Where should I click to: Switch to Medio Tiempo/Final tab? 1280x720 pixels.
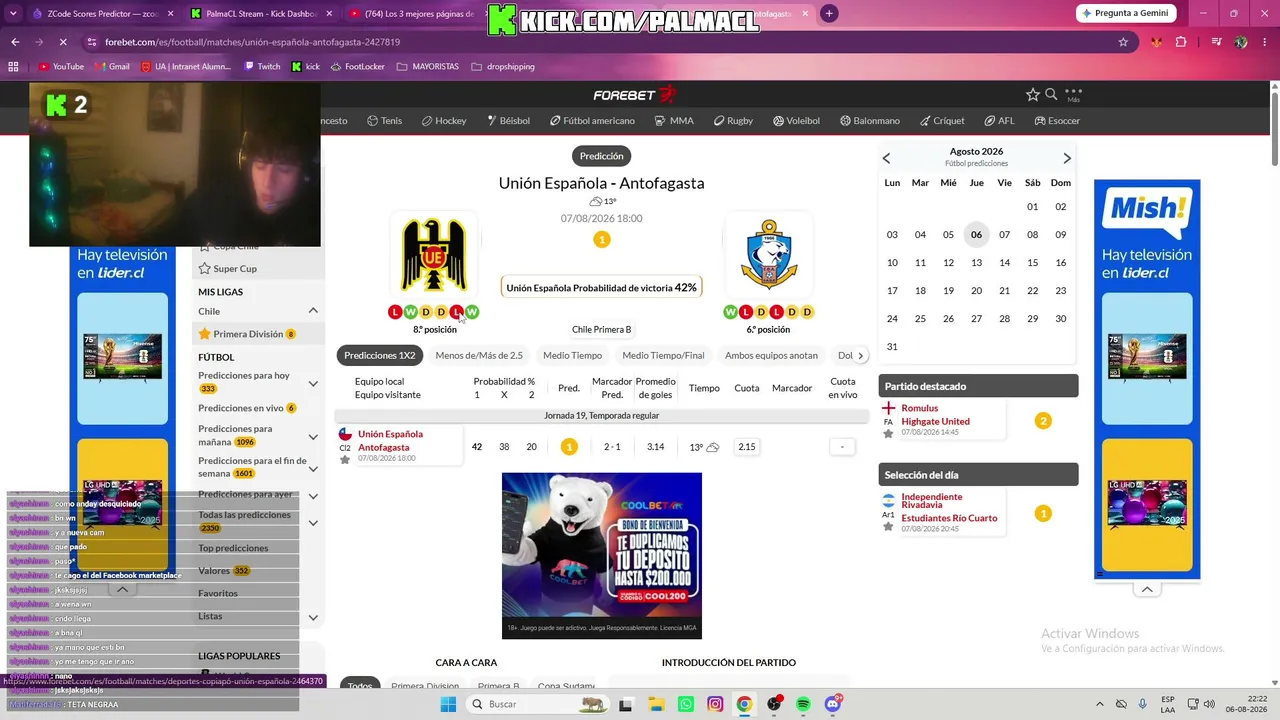pos(663,355)
